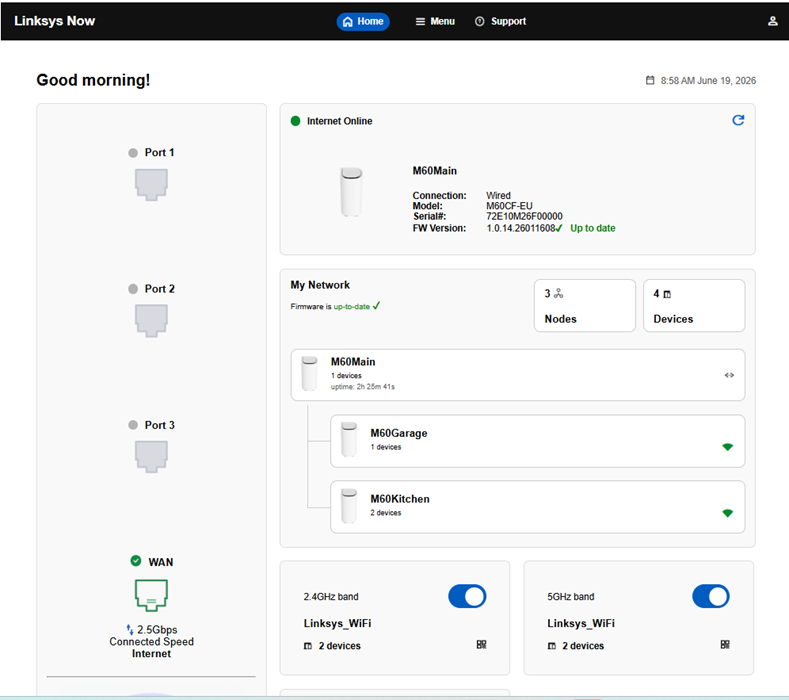789x700 pixels.
Task: Click the FW version 1.0.14.26011608 value
Action: click(520, 228)
